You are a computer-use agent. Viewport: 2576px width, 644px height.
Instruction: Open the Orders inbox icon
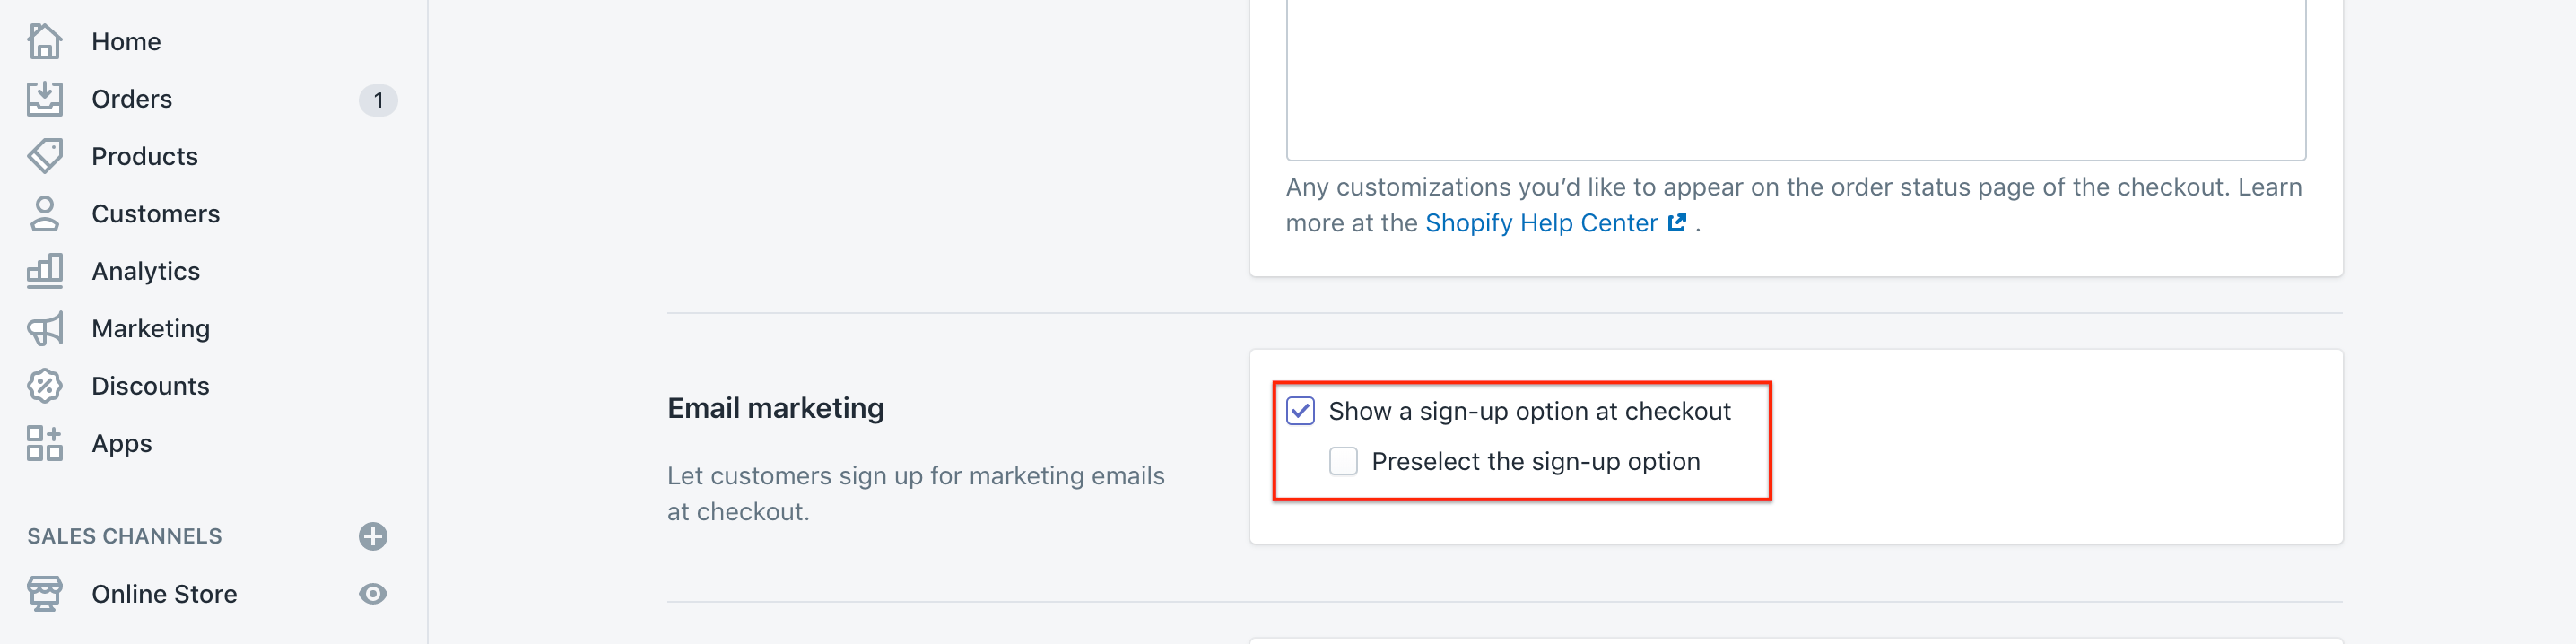click(45, 98)
